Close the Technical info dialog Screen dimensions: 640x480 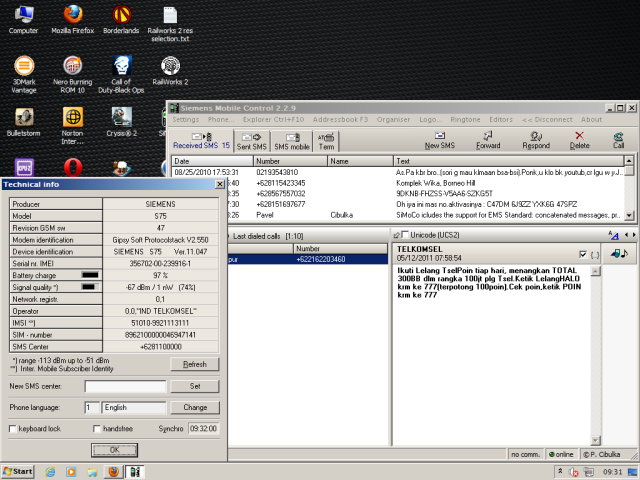click(220, 184)
